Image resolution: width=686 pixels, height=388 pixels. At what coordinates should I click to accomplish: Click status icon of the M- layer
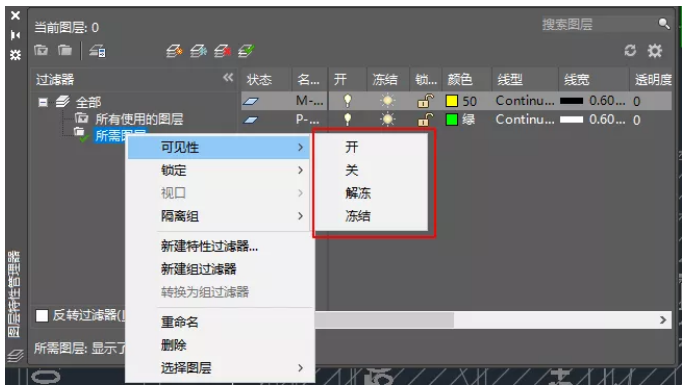click(250, 101)
